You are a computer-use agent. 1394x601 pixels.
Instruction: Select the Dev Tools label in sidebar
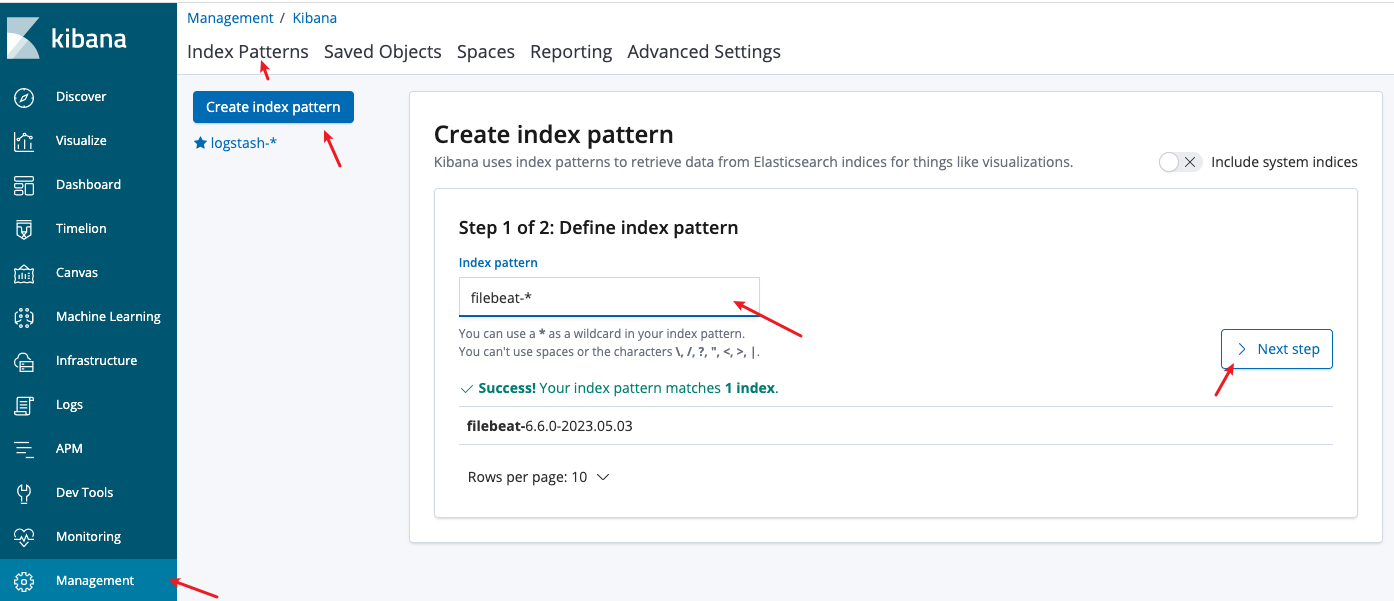pyautogui.click(x=84, y=493)
